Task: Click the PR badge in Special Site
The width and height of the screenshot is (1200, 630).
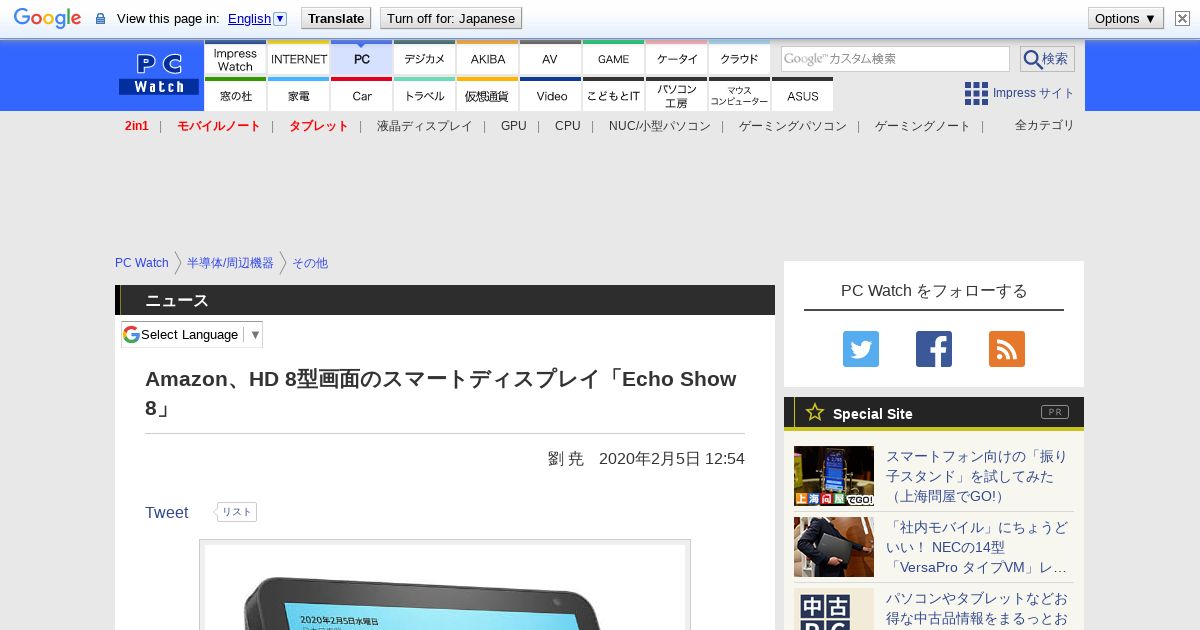Action: coord(1055,412)
